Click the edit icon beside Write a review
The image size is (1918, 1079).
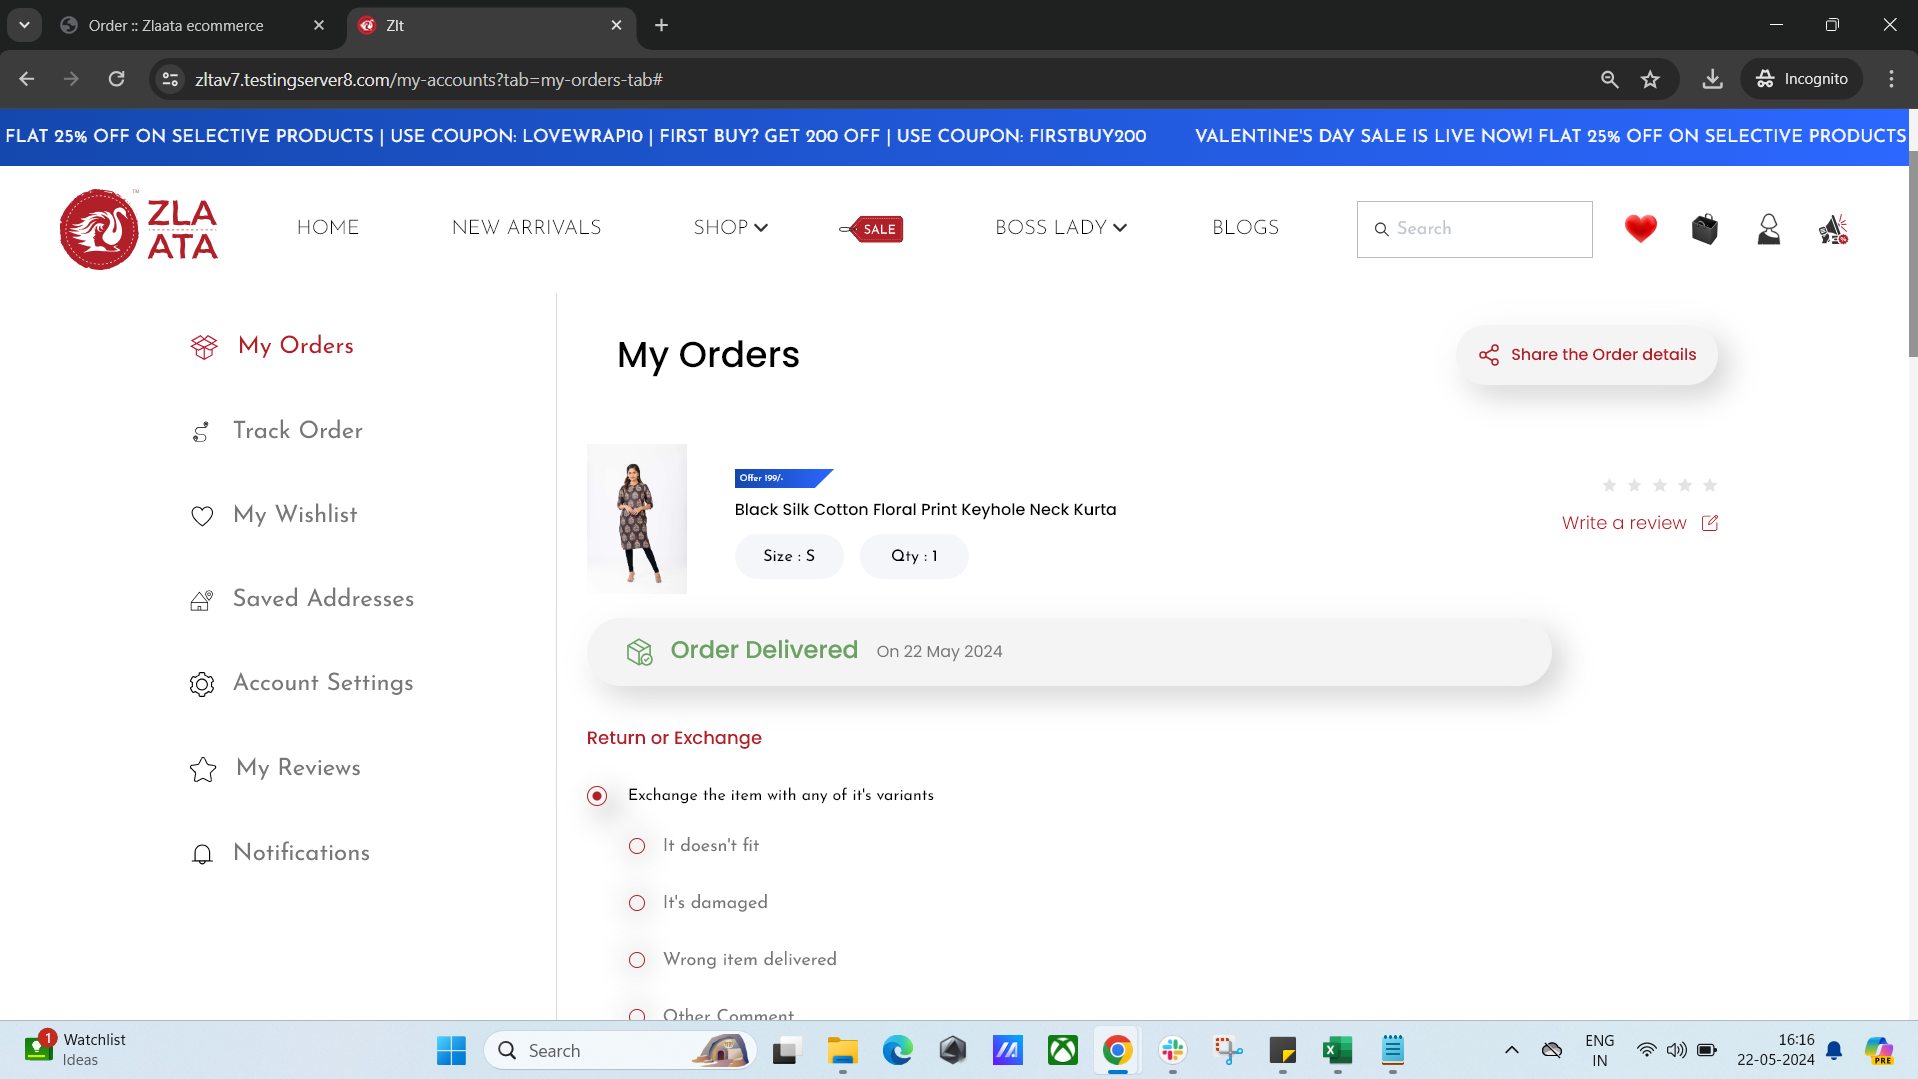(x=1710, y=523)
